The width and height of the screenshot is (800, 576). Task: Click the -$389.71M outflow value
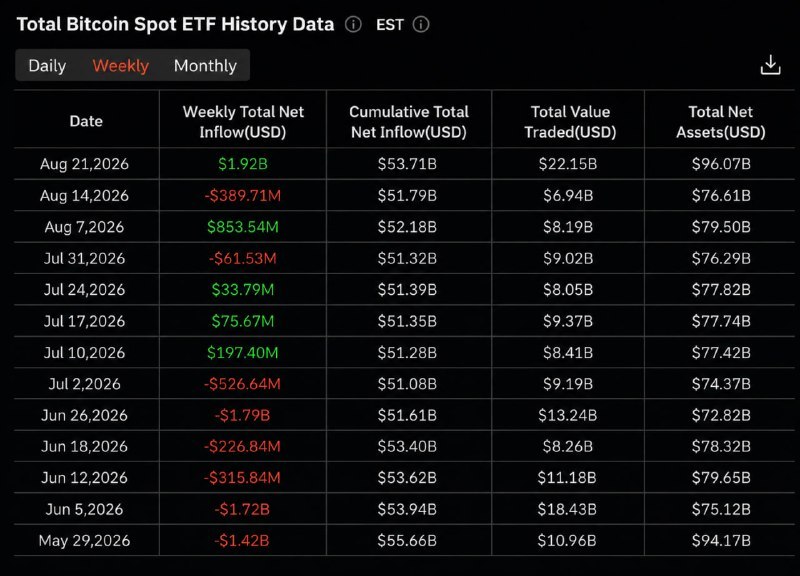click(x=243, y=196)
